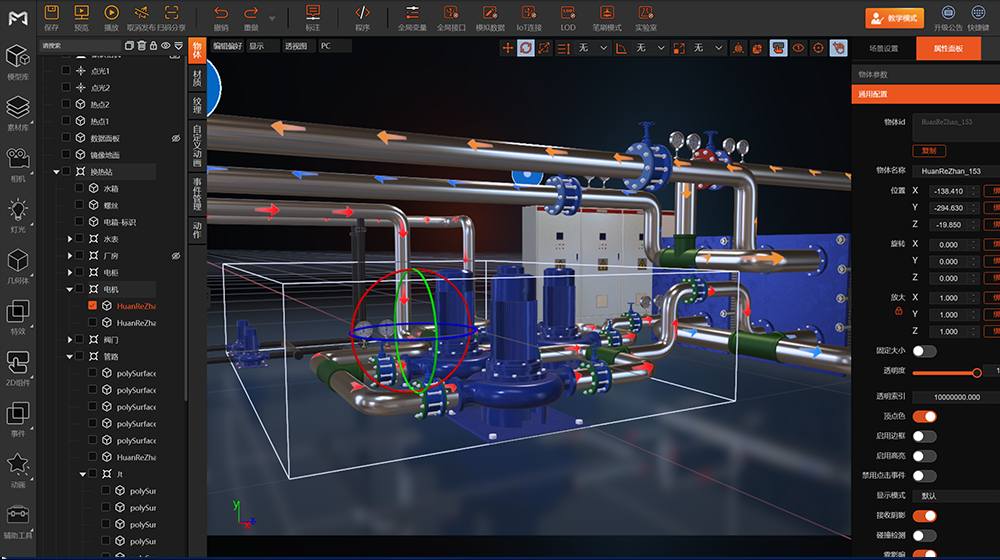
Task: Switch to the 场景设置 tab
Action: (883, 48)
